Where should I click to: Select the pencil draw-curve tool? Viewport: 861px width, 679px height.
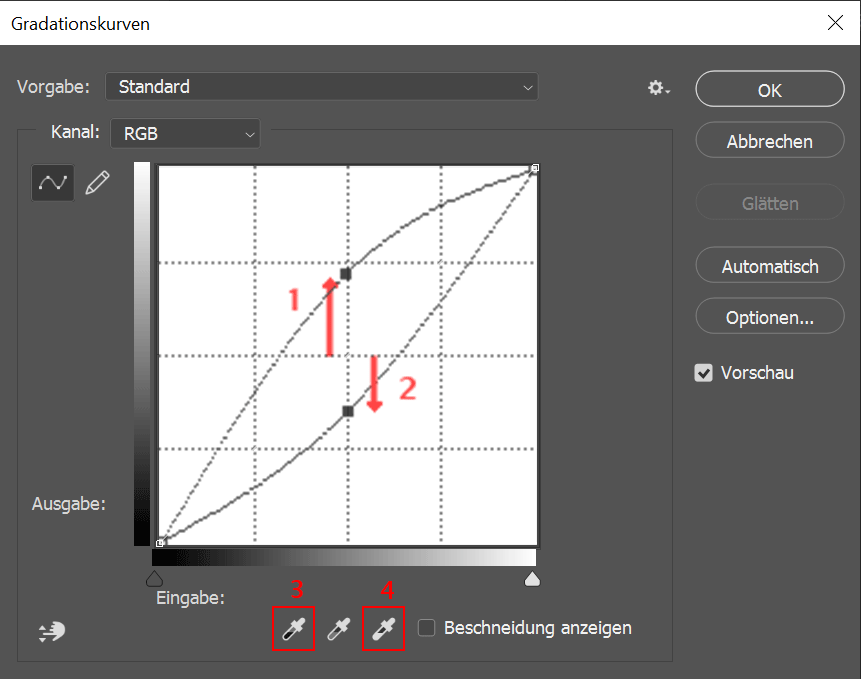click(x=97, y=183)
